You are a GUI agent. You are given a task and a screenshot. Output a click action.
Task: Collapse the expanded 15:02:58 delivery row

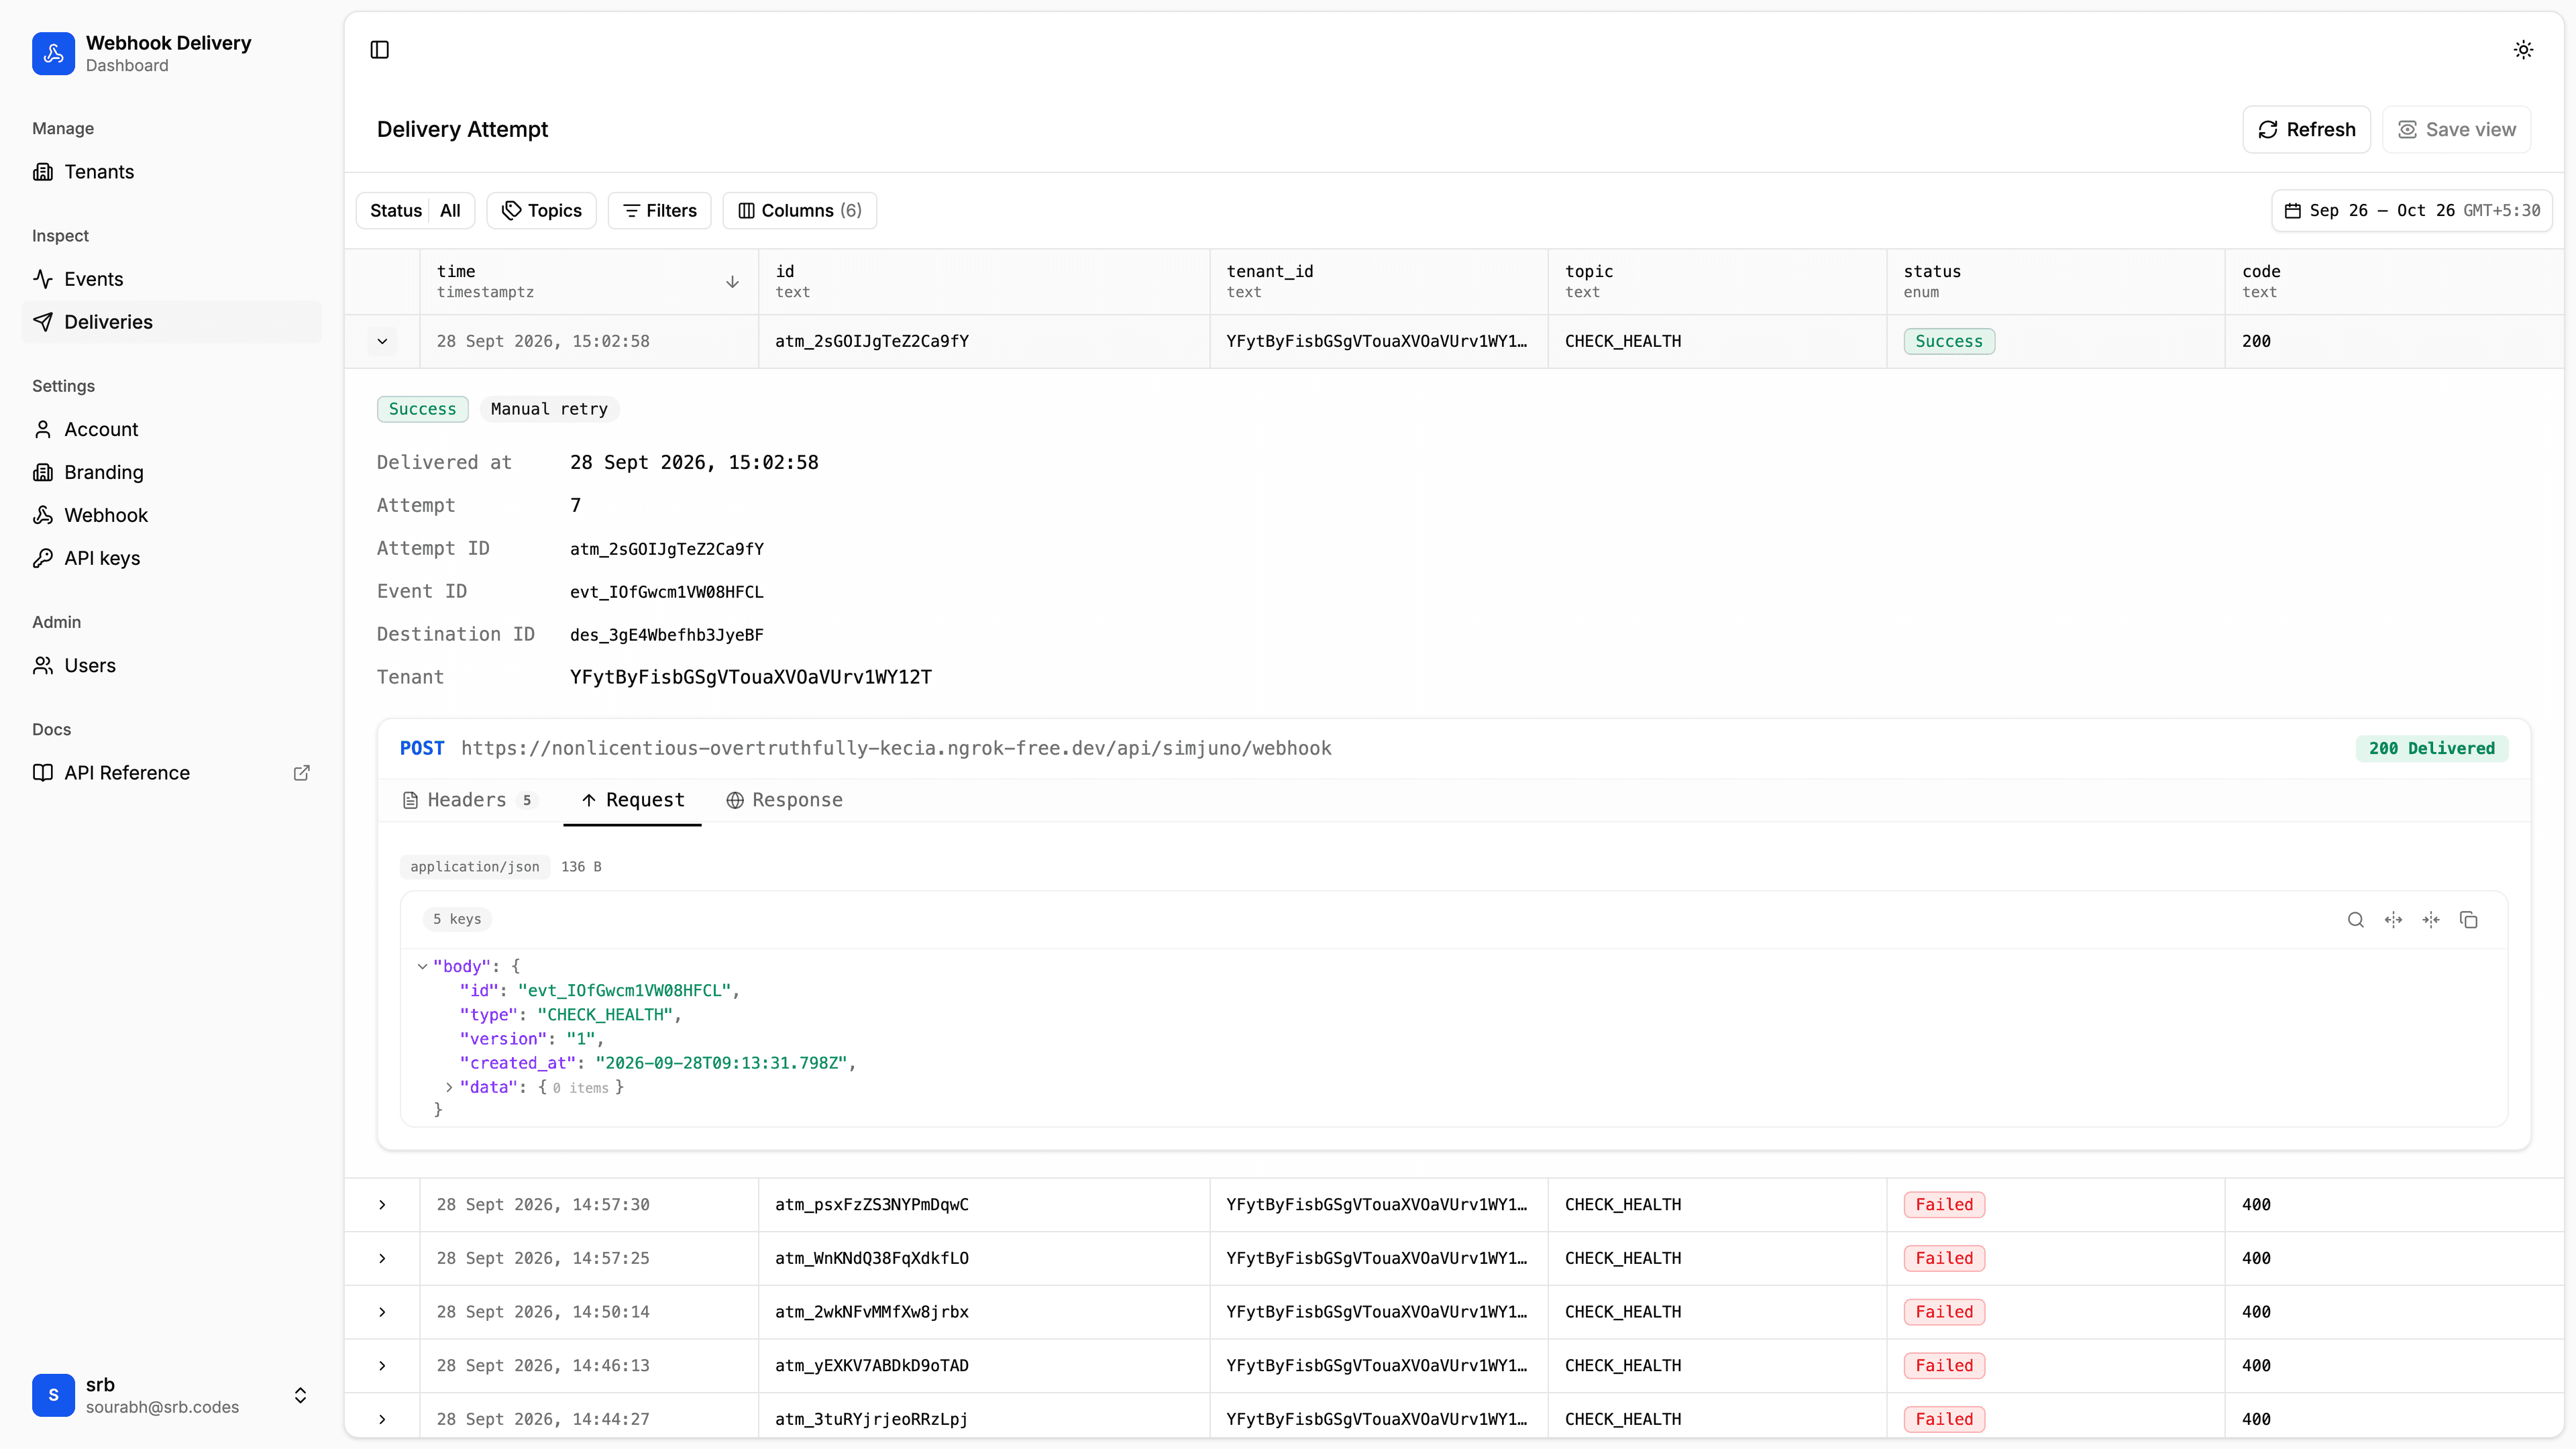click(382, 342)
